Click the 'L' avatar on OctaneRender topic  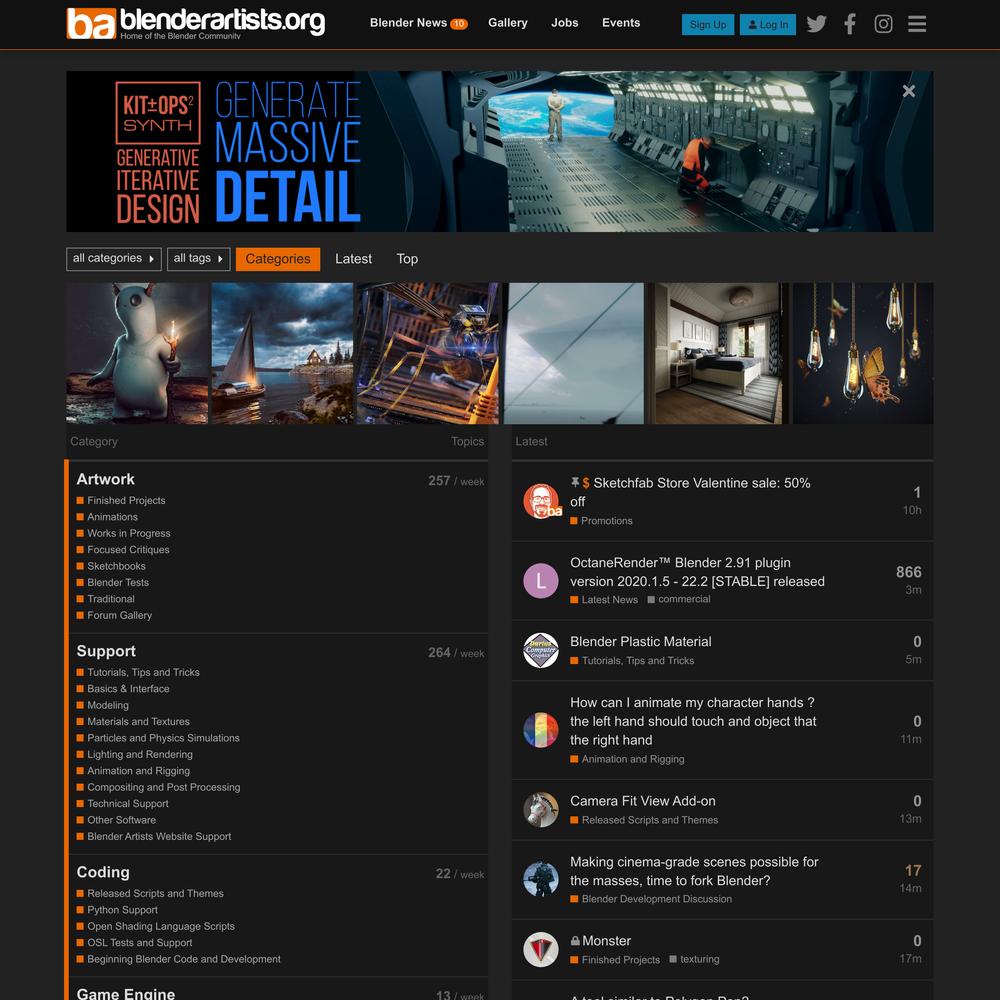pos(541,580)
